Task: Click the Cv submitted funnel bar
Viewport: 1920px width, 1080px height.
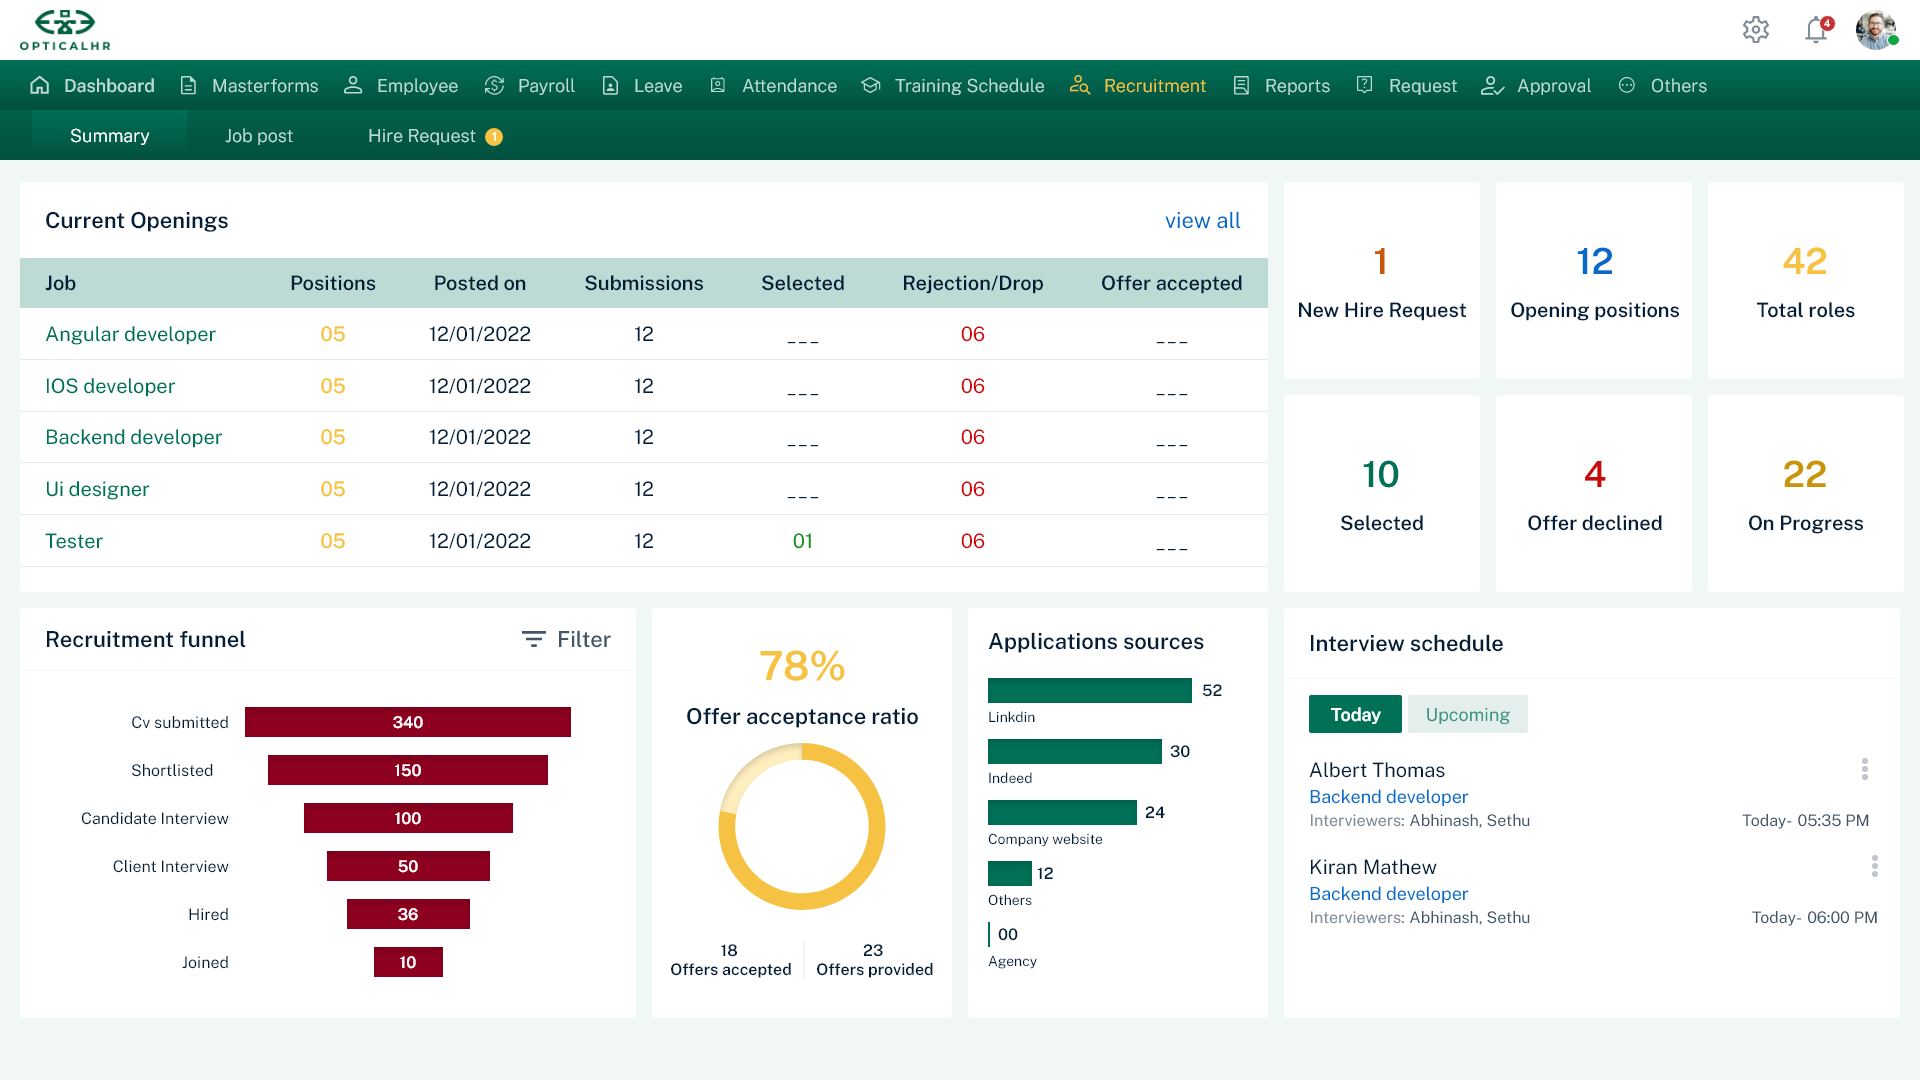Action: point(407,722)
